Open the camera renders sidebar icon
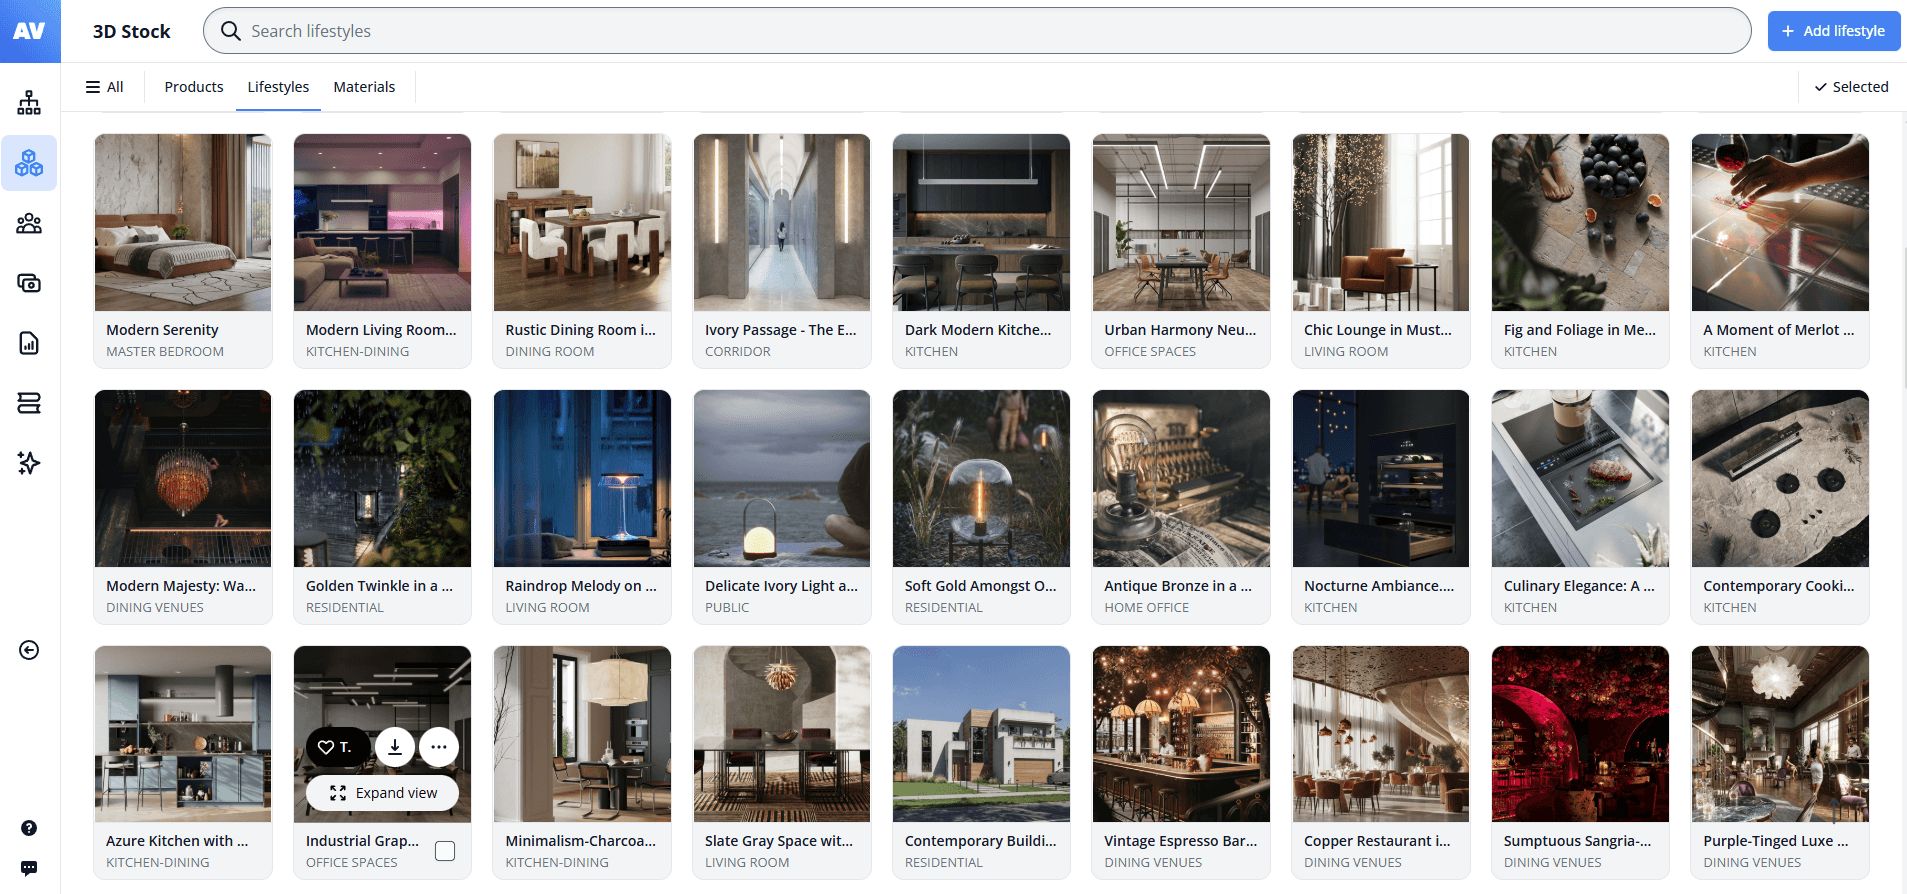 point(29,283)
